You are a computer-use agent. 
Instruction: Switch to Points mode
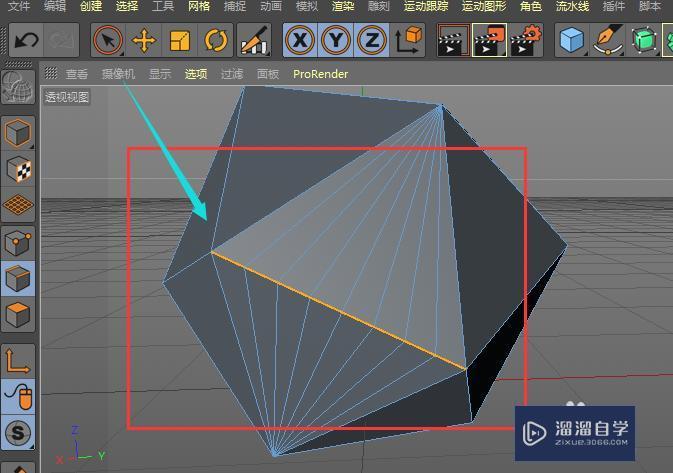(x=18, y=243)
